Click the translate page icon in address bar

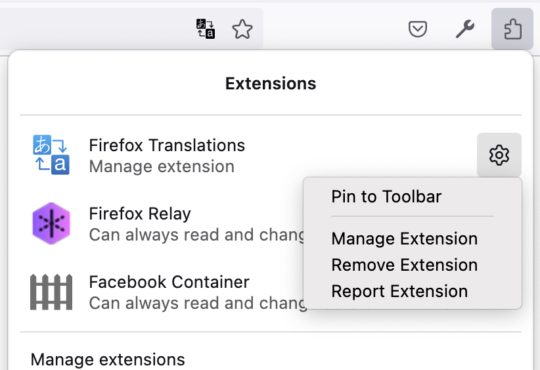pos(206,29)
